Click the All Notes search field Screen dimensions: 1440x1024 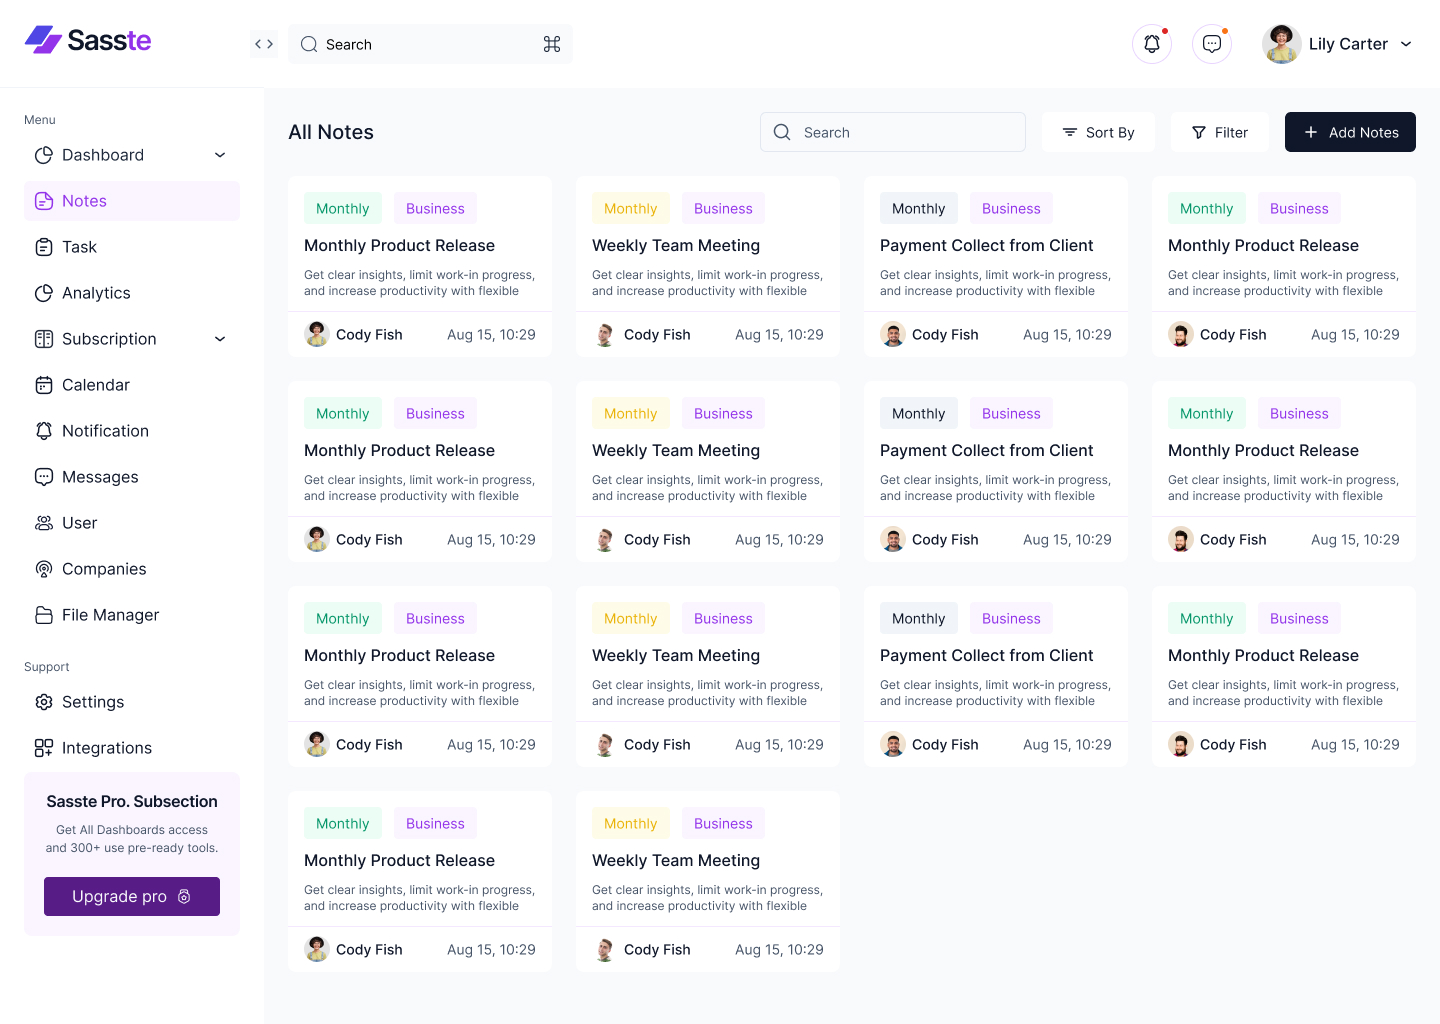892,132
